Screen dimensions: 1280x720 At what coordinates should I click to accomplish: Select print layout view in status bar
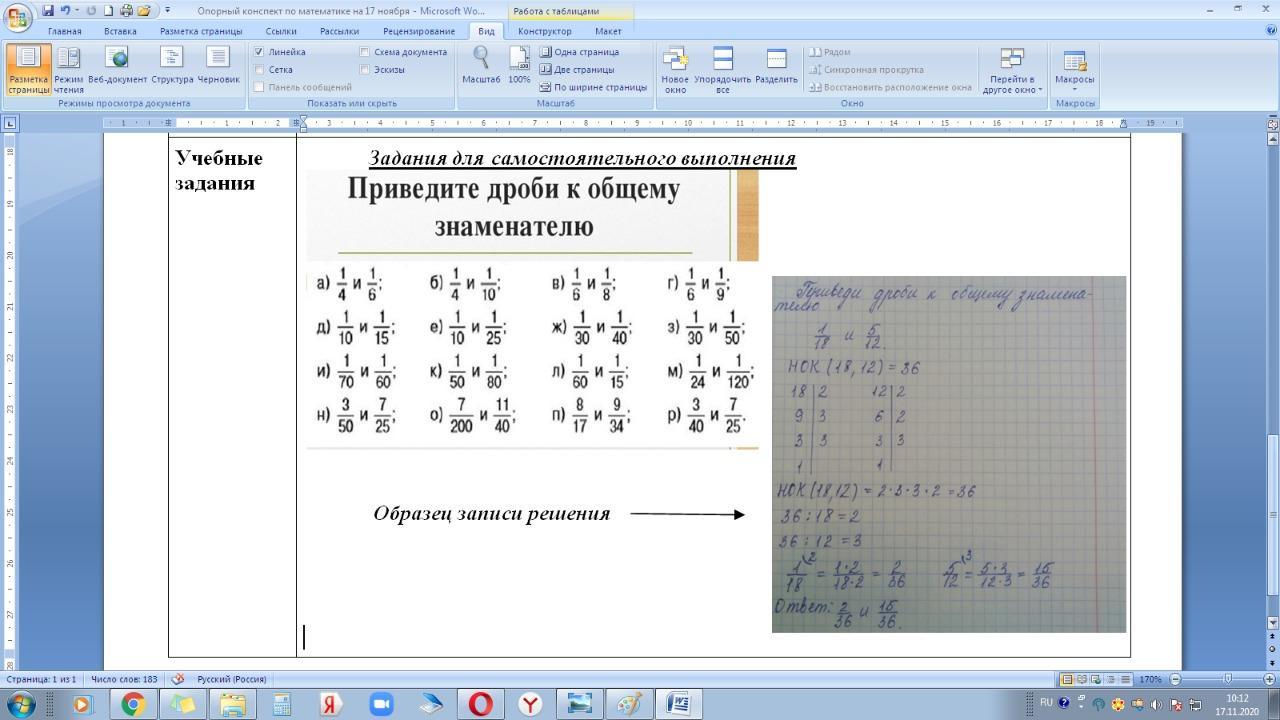[x=1067, y=679]
